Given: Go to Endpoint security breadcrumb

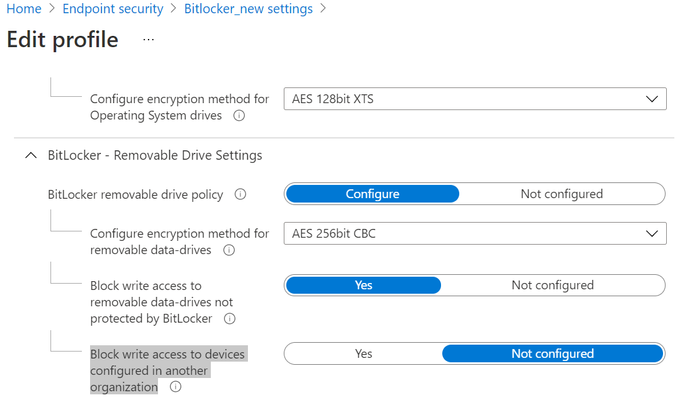Looking at the screenshot, I should click(113, 9).
